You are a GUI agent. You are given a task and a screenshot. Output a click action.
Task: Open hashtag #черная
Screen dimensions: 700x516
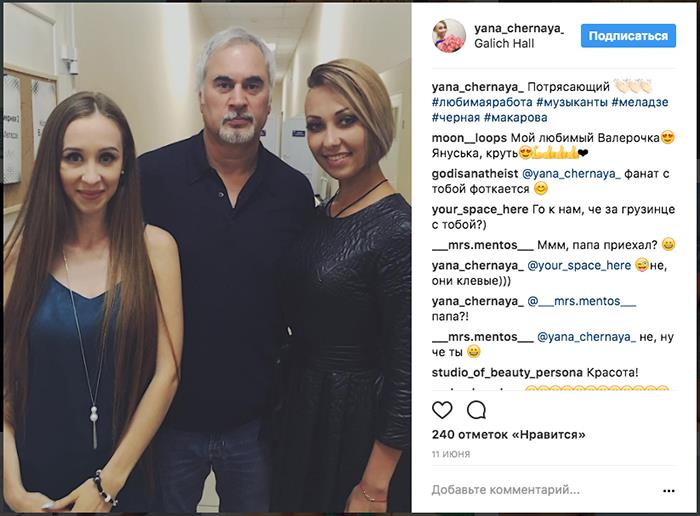click(456, 117)
